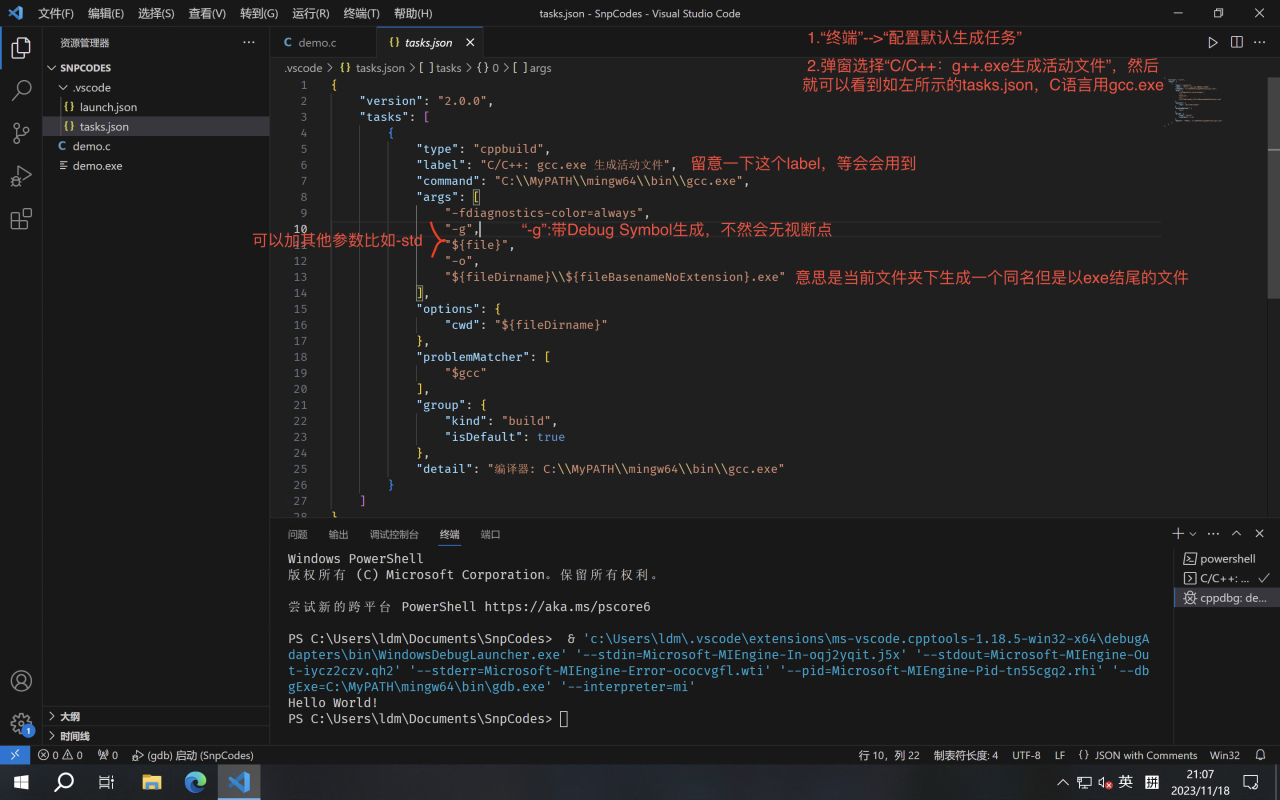Click line and column indicator 行 10, 列 22

889,755
